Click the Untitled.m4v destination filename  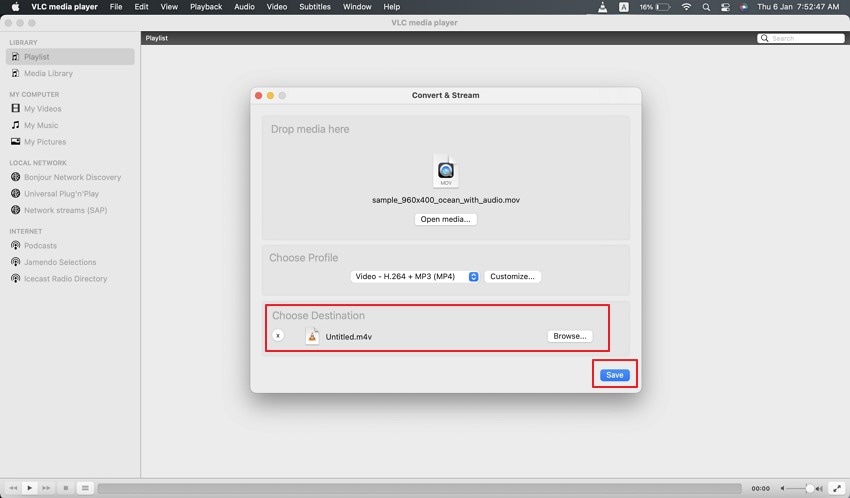349,337
